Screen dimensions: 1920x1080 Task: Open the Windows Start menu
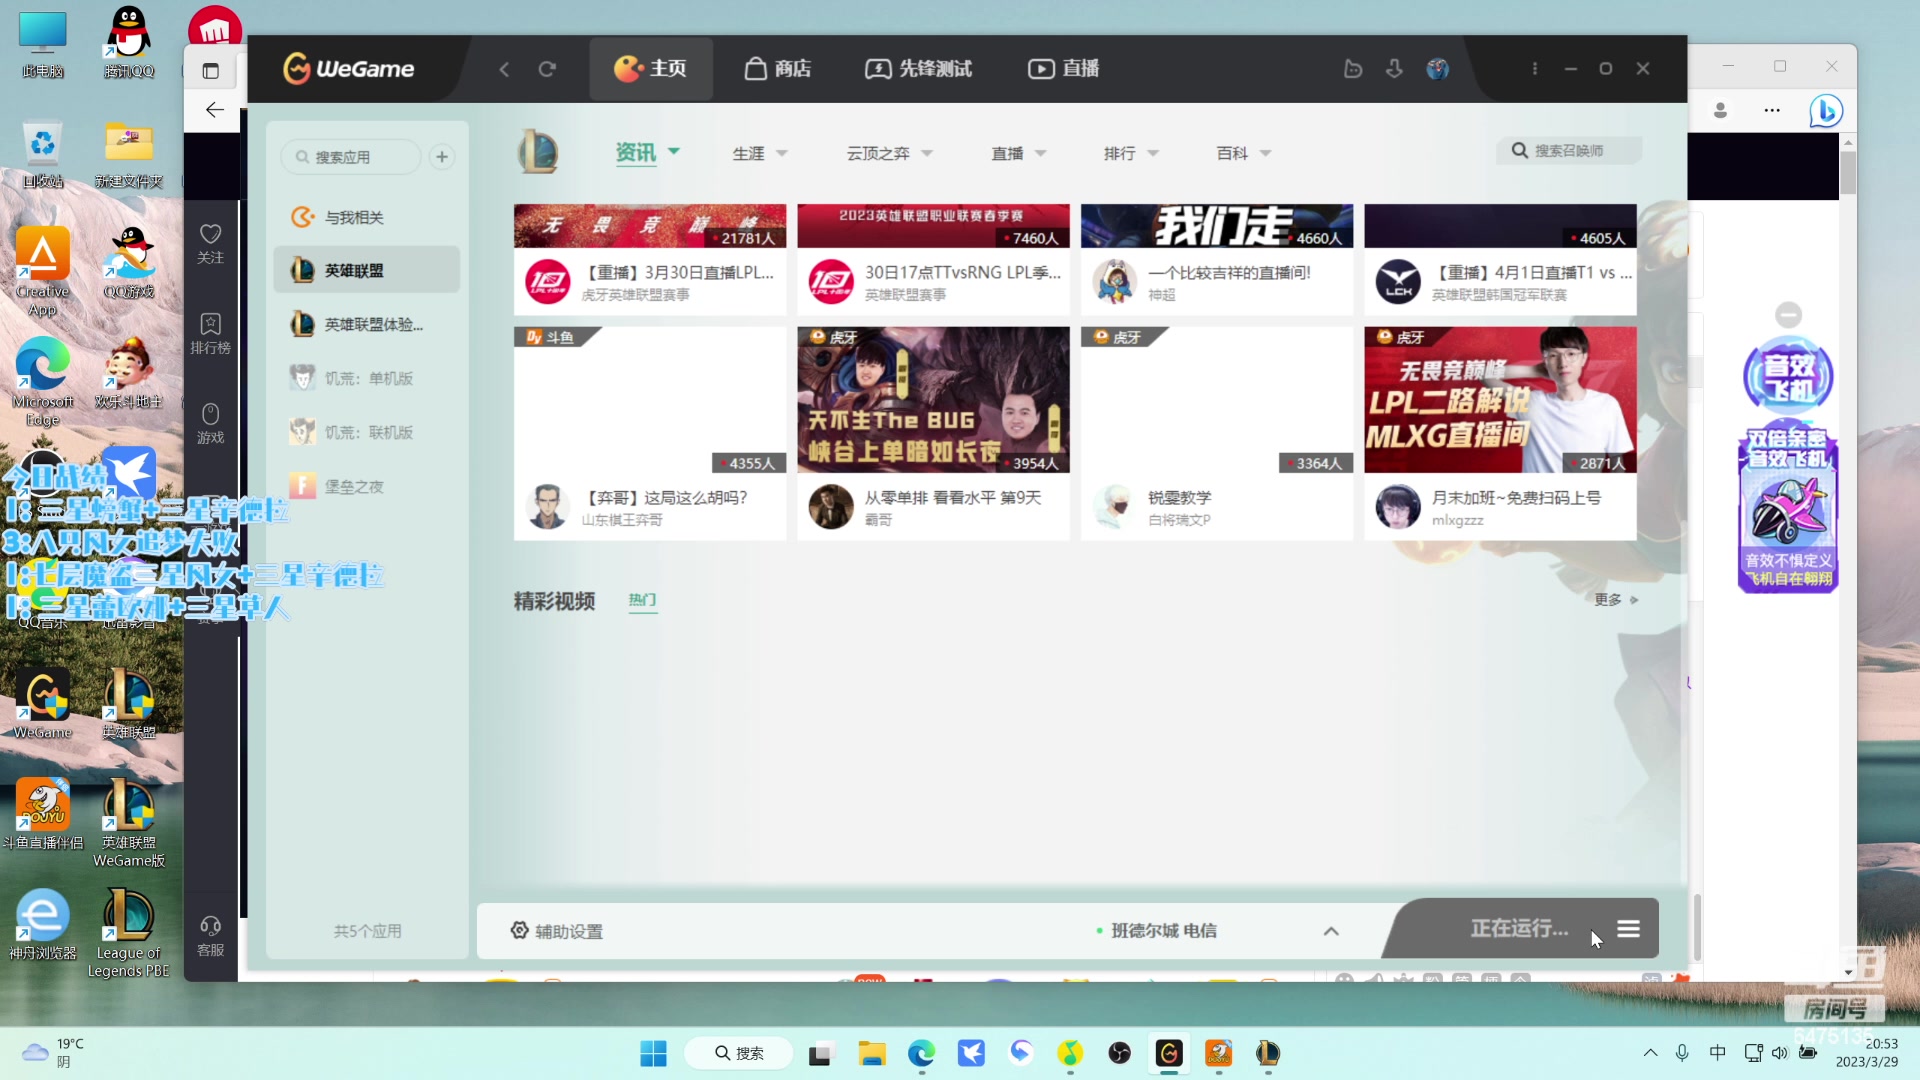tap(653, 1053)
